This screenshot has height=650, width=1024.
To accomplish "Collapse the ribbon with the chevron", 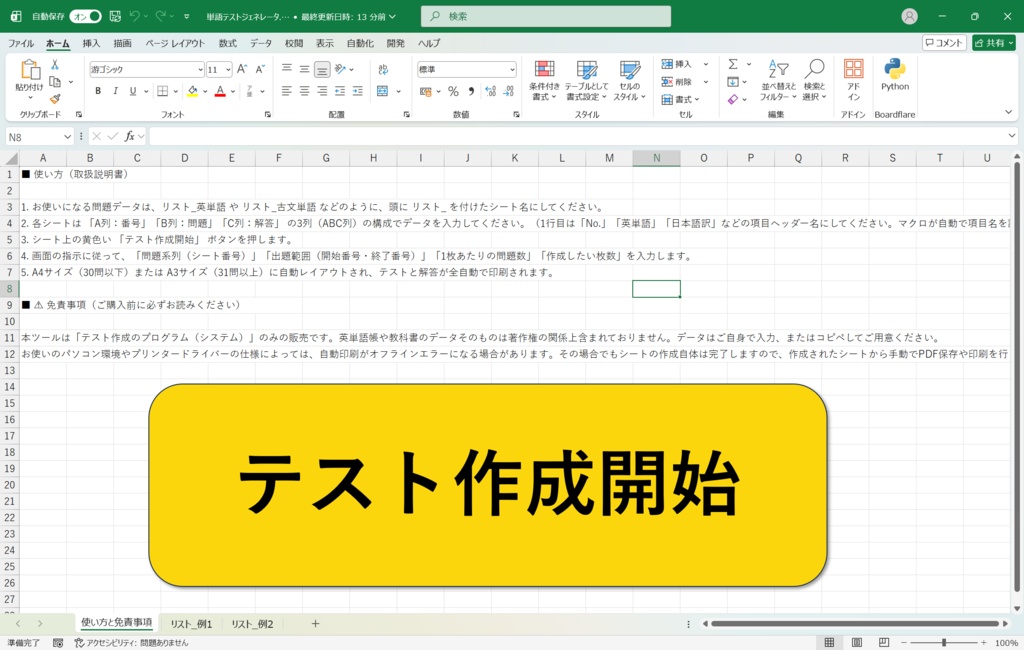I will (x=1008, y=112).
